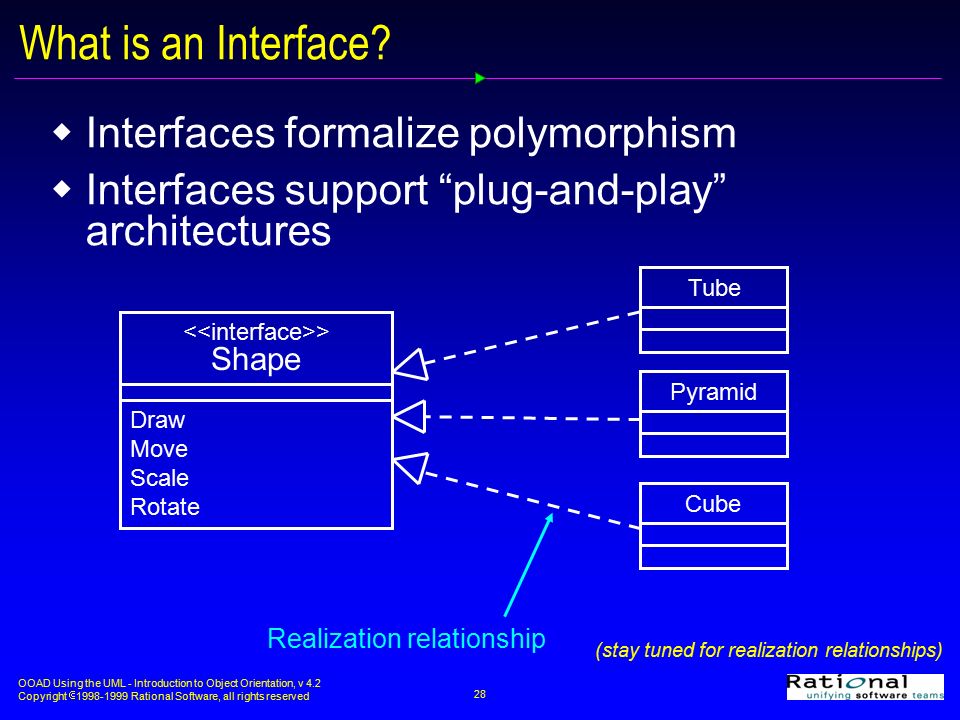960x720 pixels.
Task: Click the OOAD Using the UML footer line
Action: 169,683
